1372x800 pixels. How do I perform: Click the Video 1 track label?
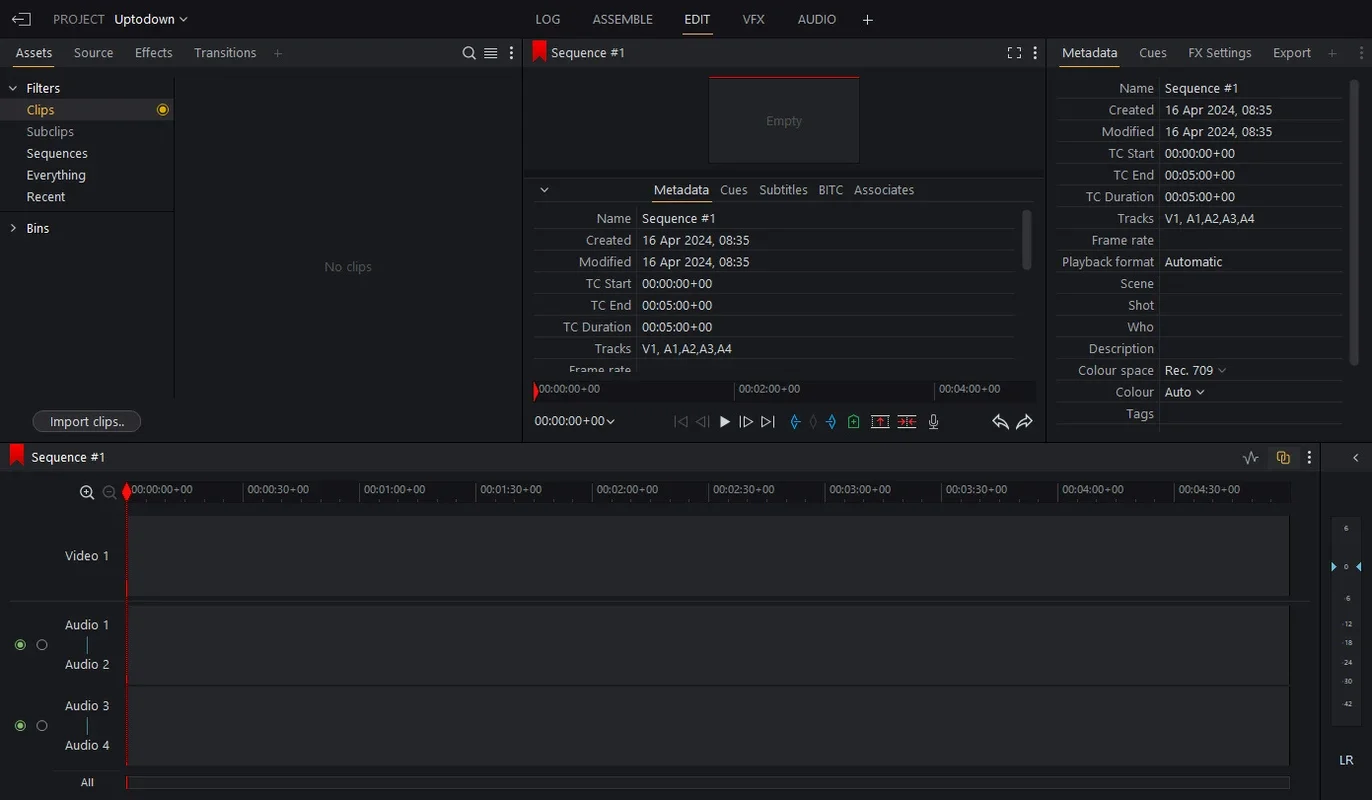(87, 556)
